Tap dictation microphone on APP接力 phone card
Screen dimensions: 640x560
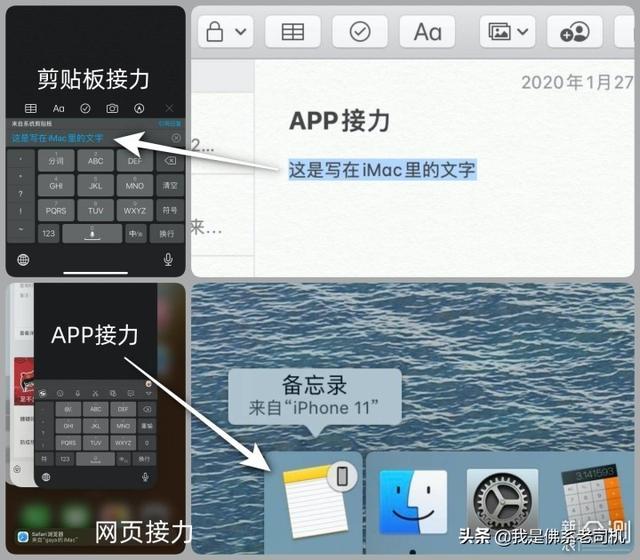[x=145, y=477]
